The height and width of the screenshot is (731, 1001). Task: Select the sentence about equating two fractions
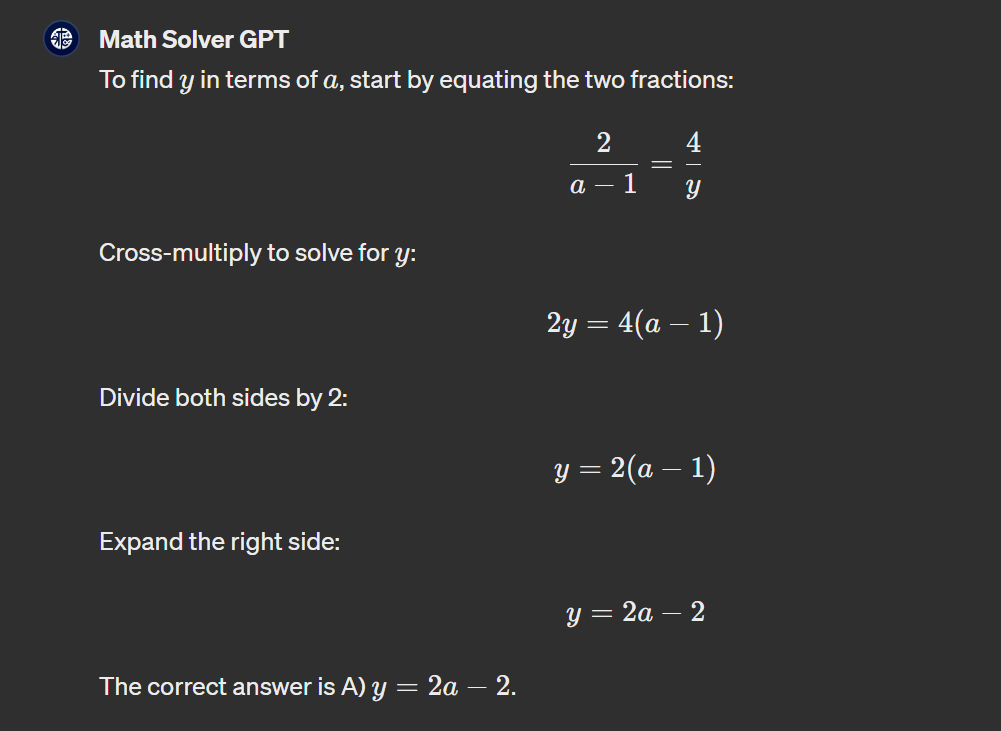416,80
